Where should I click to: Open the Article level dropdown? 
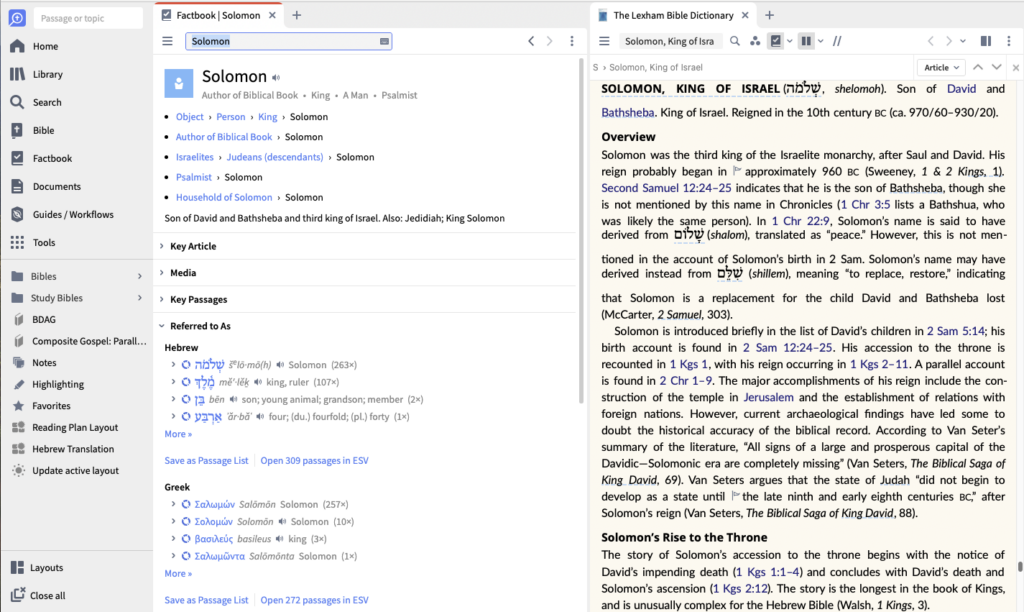[942, 67]
